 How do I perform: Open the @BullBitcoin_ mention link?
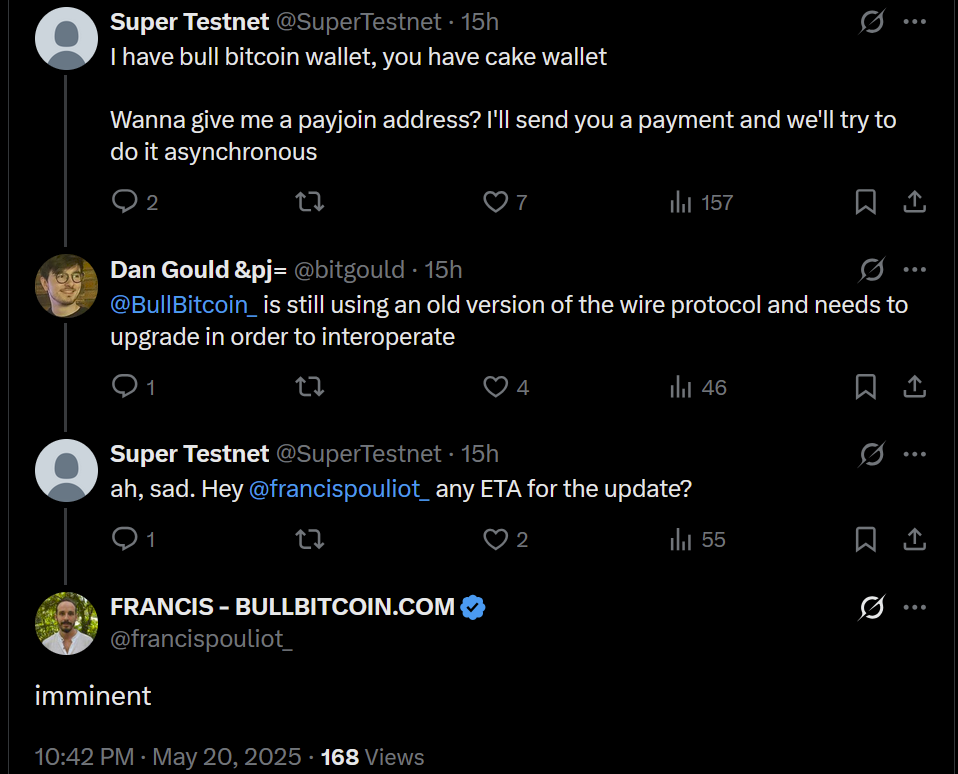(x=184, y=304)
